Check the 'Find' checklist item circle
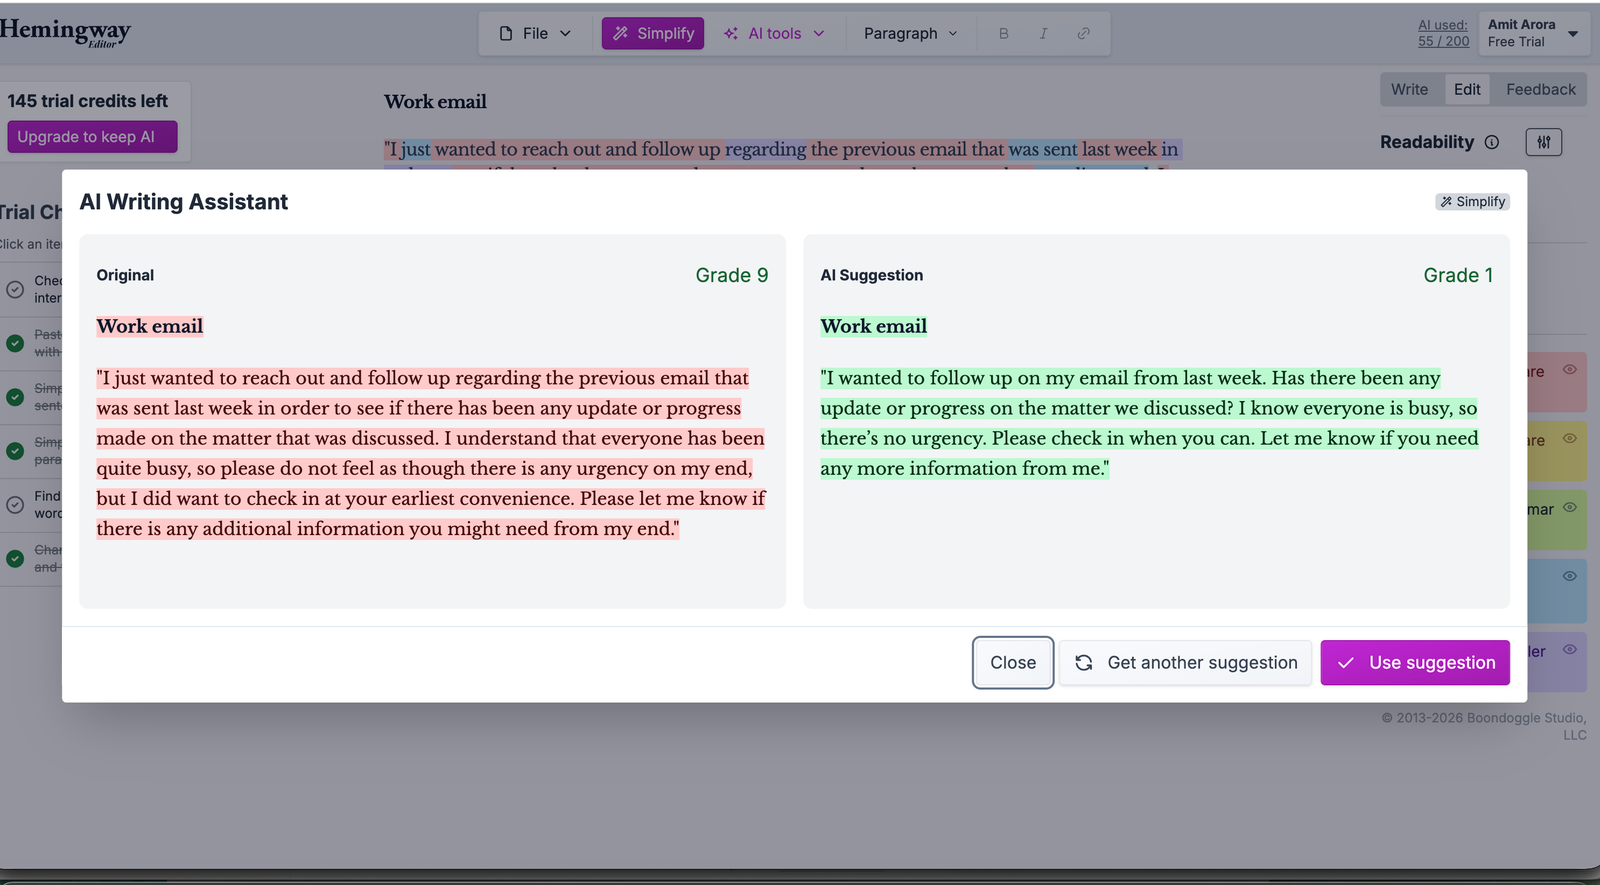Viewport: 1600px width, 885px height. tap(15, 505)
